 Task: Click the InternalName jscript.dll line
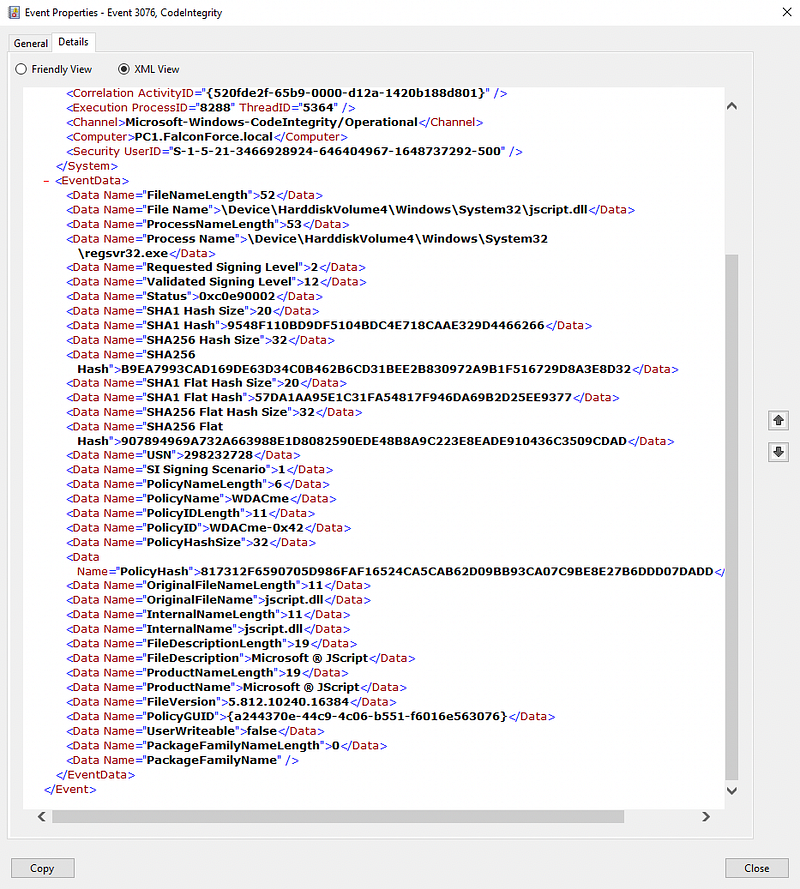pyautogui.click(x=208, y=629)
